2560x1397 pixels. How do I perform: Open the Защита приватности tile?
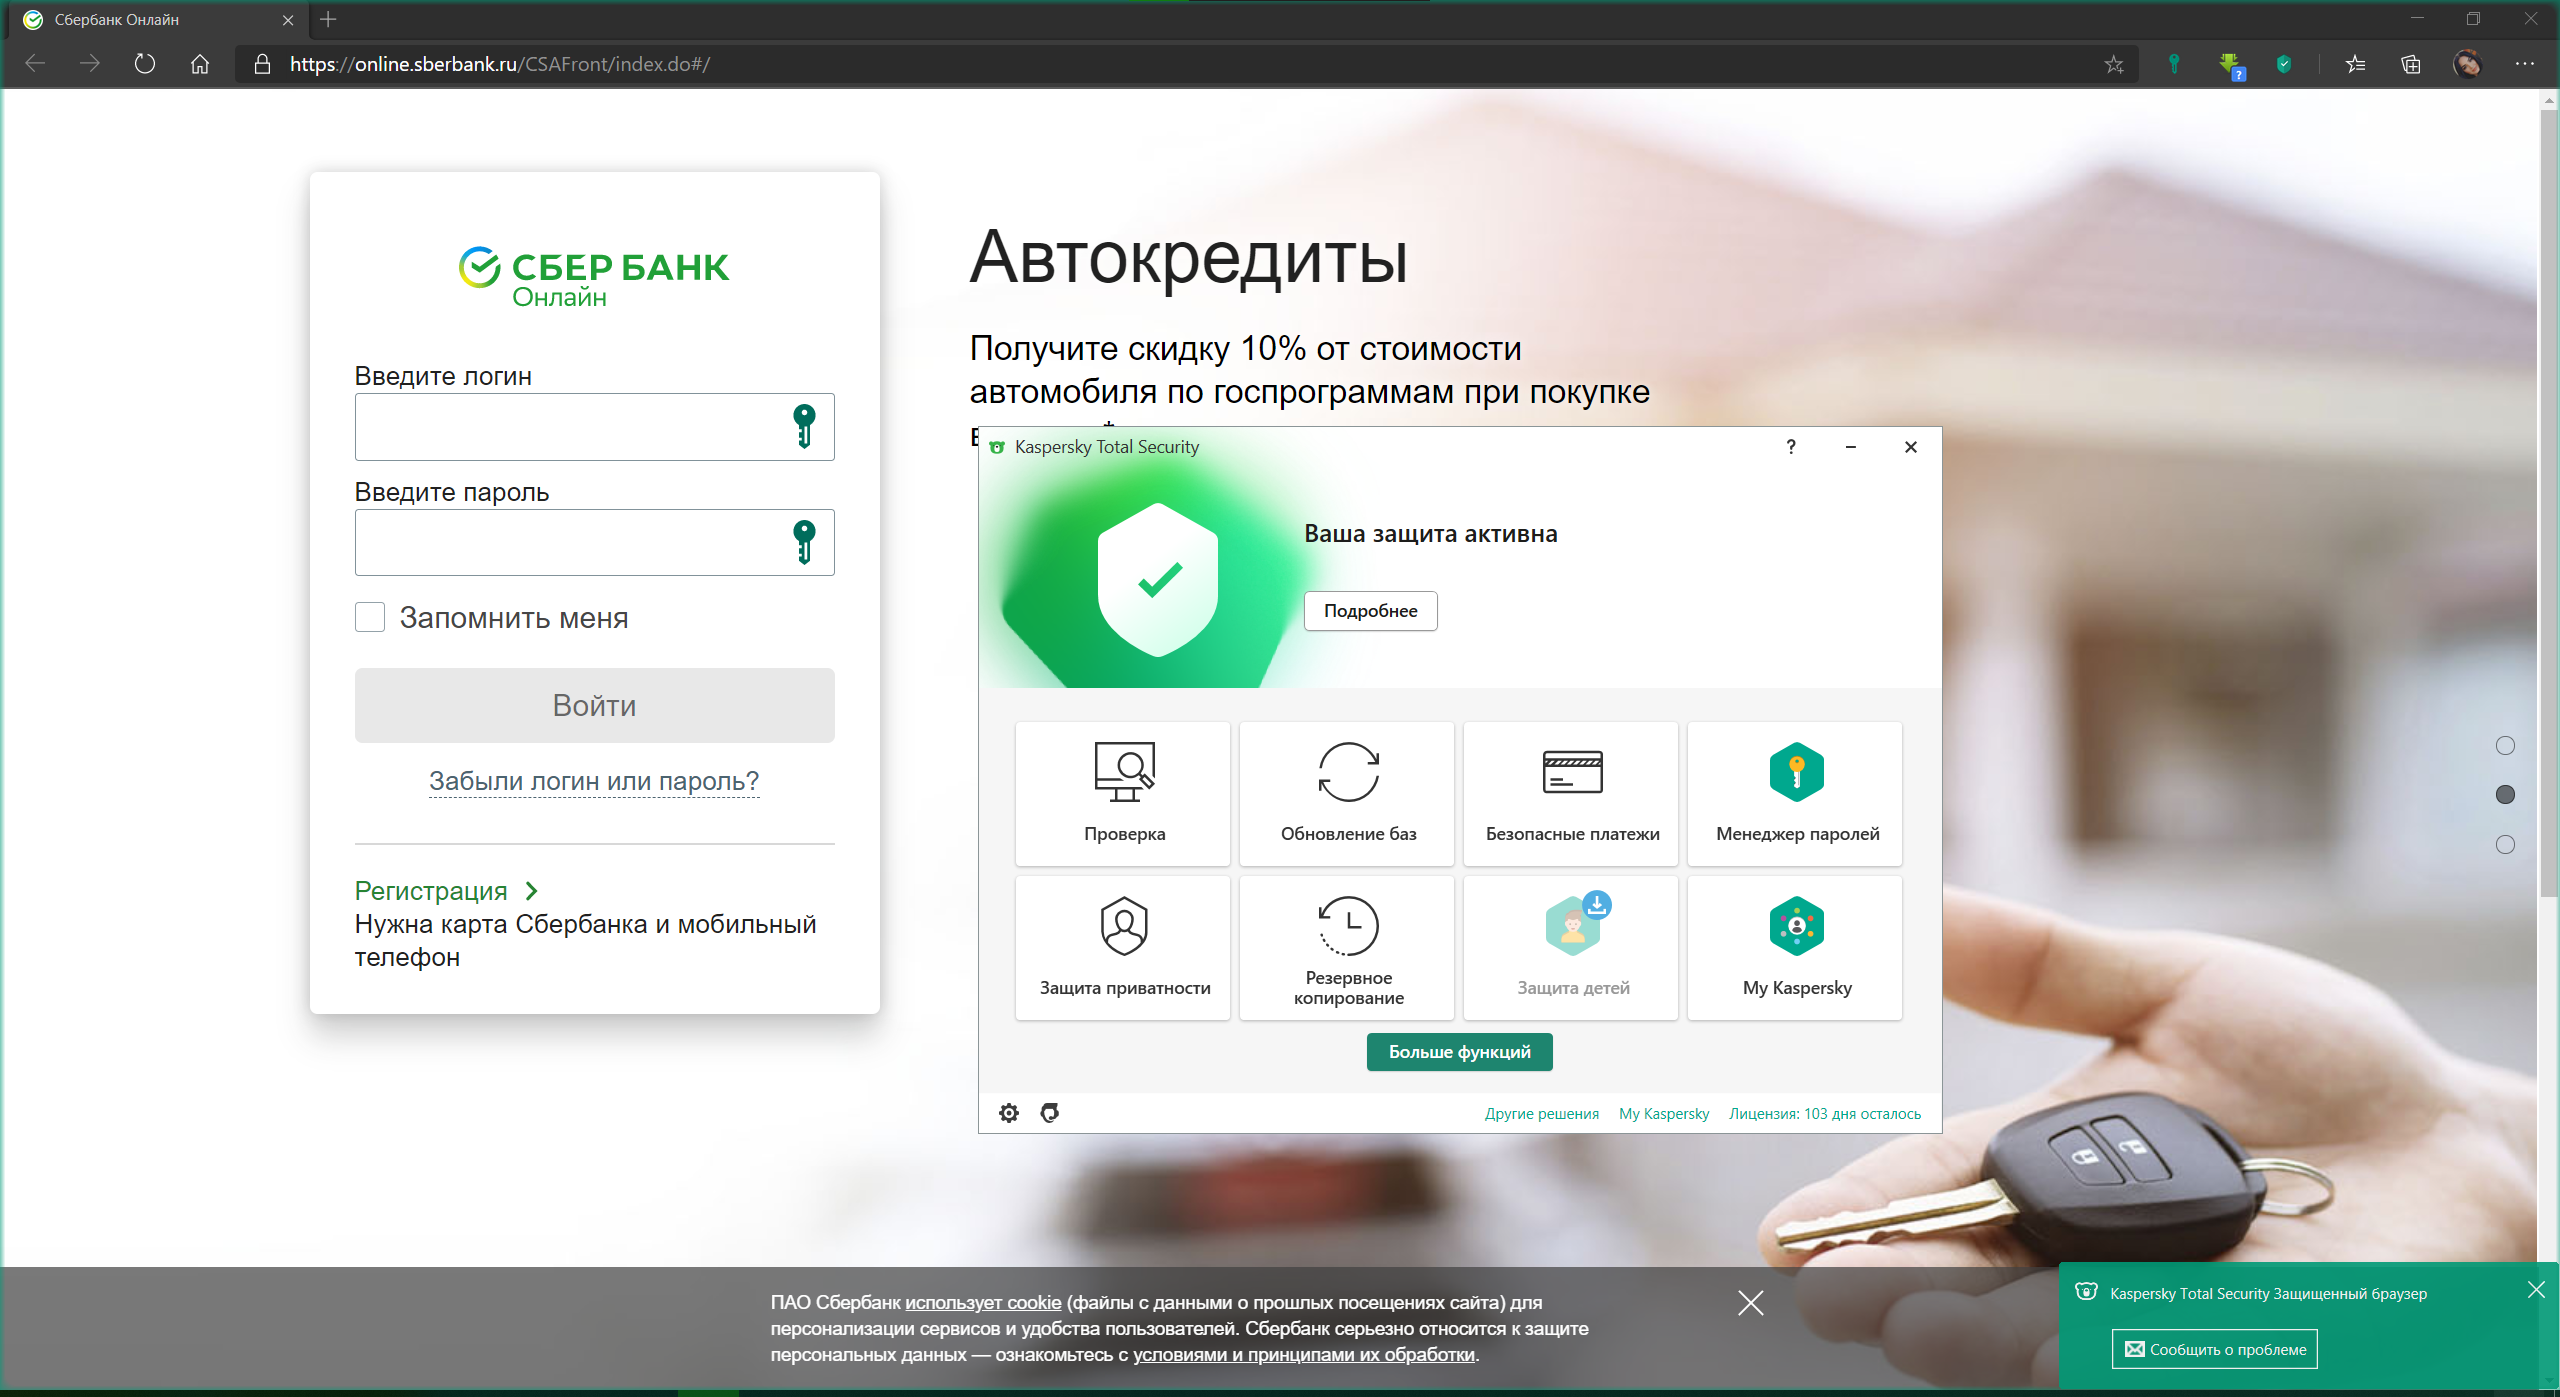(x=1123, y=946)
